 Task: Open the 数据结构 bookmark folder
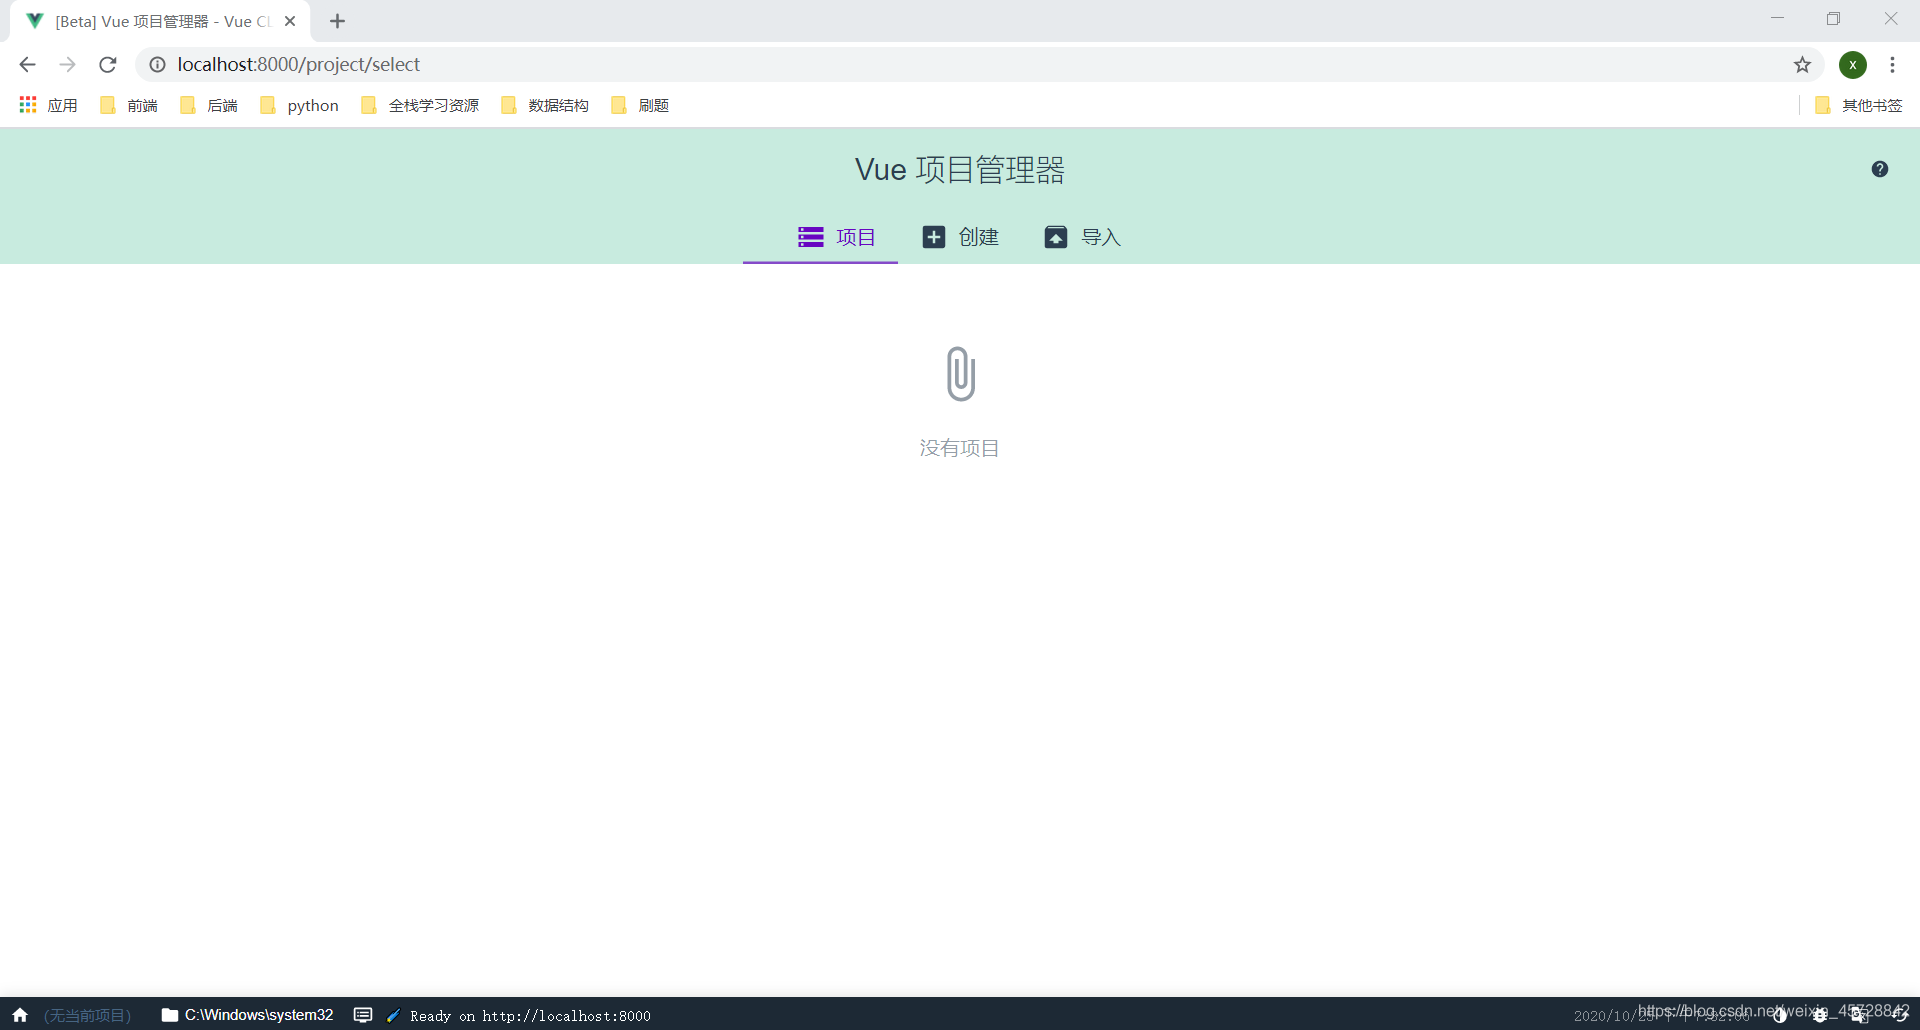pyautogui.click(x=545, y=105)
